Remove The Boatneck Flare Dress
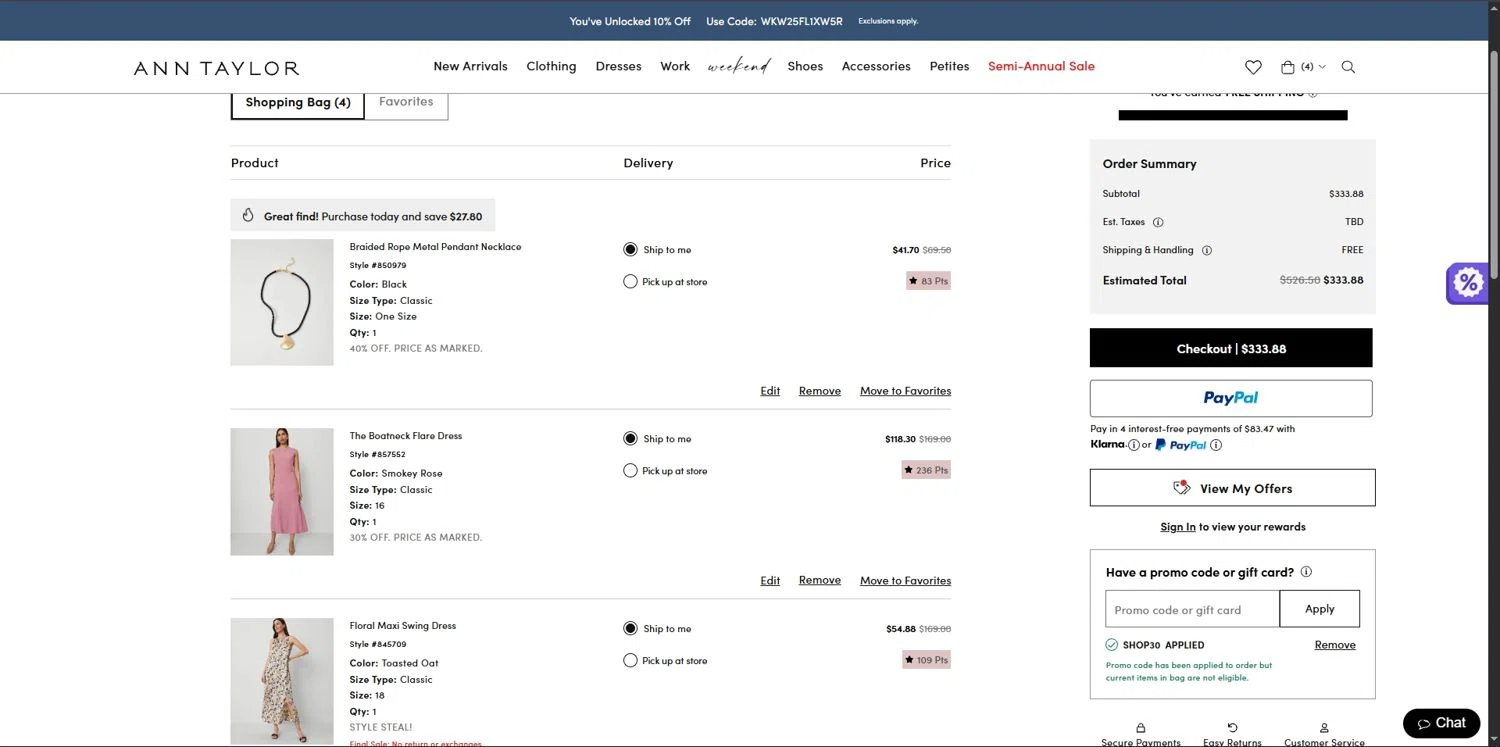The width and height of the screenshot is (1500, 747). [x=820, y=580]
